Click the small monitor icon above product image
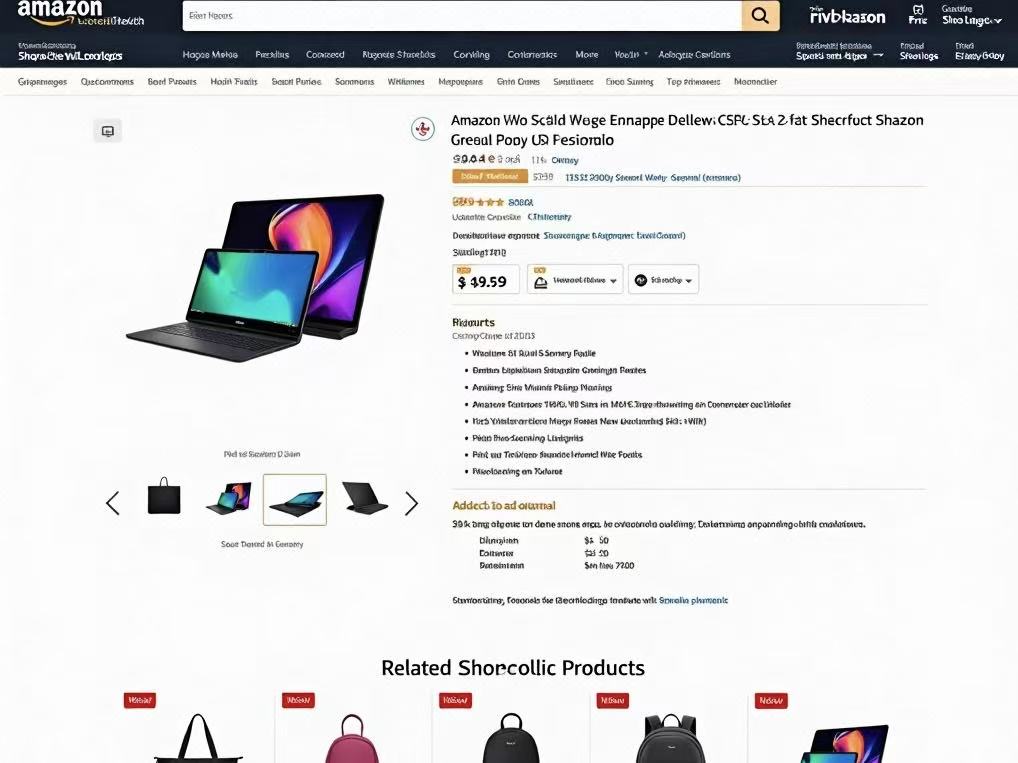This screenshot has height=763, width=1018. coord(108,131)
